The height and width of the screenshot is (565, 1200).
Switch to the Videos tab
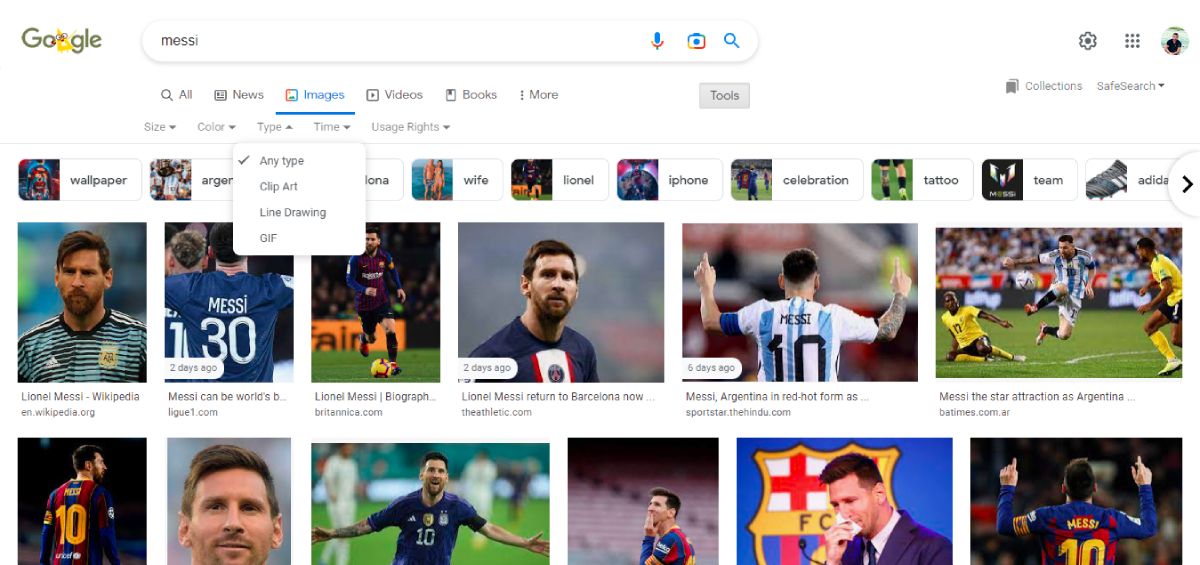pos(394,95)
